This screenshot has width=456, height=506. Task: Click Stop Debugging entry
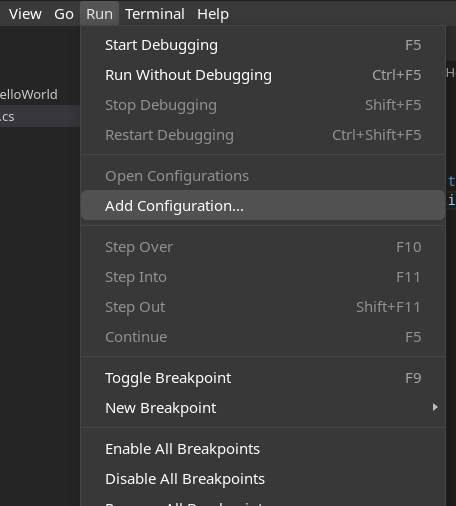tap(263, 105)
